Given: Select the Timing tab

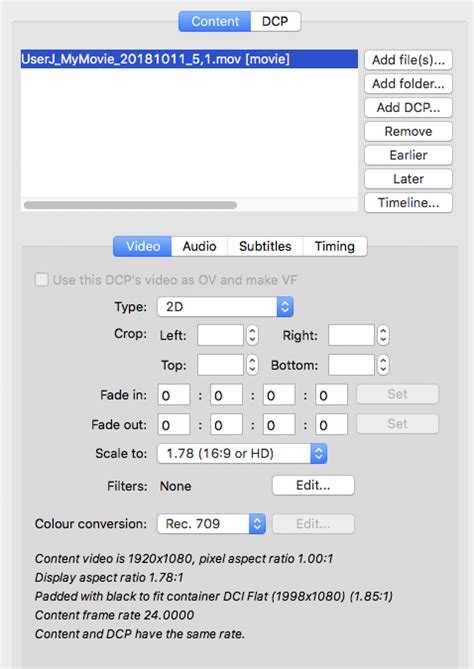Looking at the screenshot, I should tap(335, 246).
